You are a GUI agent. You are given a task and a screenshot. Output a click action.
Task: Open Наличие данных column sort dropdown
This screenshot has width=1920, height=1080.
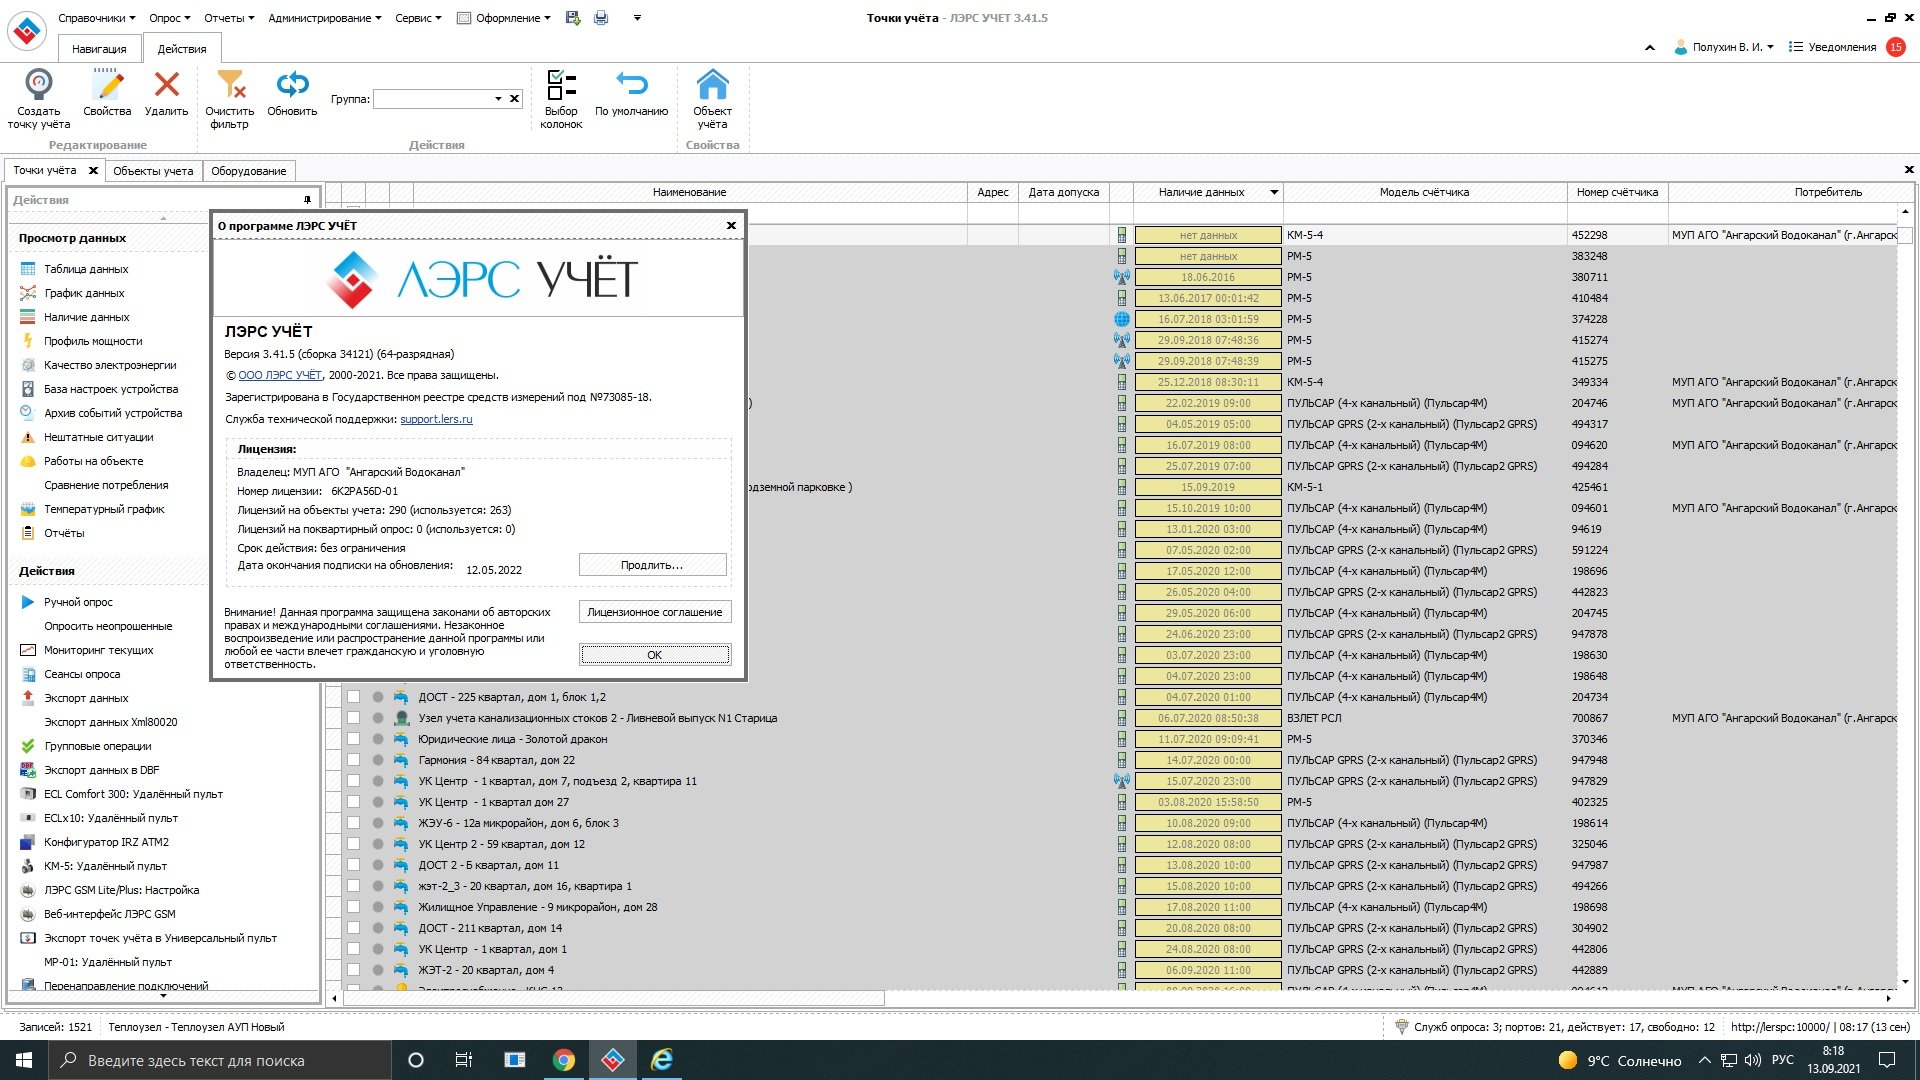click(1274, 192)
